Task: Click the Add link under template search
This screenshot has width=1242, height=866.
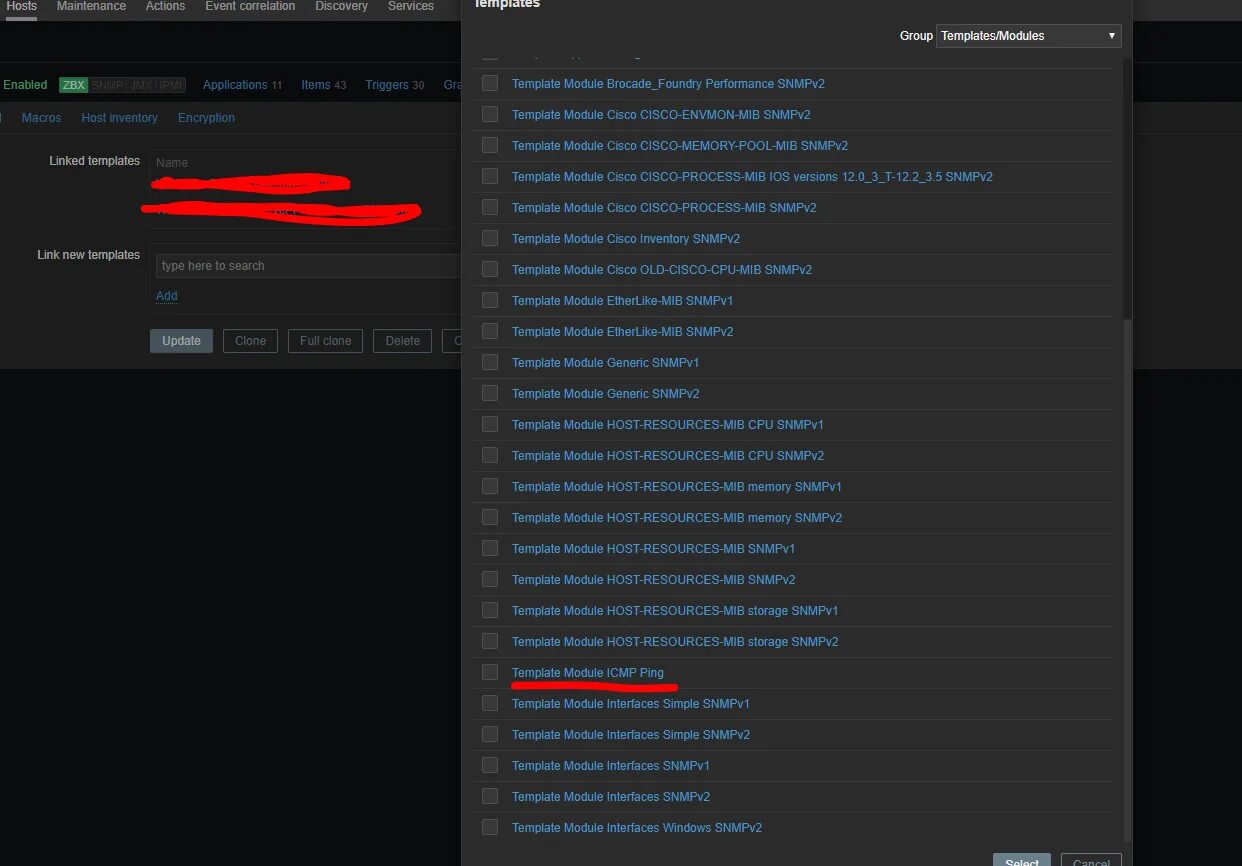Action: click(x=166, y=296)
